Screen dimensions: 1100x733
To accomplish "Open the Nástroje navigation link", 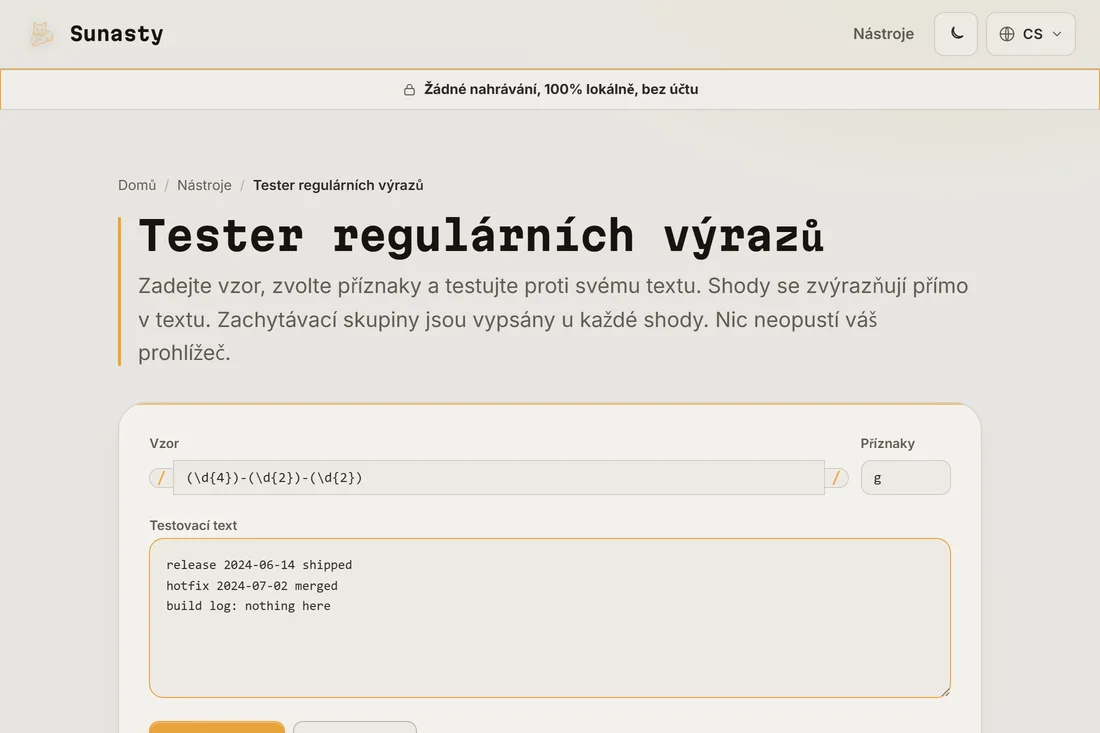I will click(883, 34).
